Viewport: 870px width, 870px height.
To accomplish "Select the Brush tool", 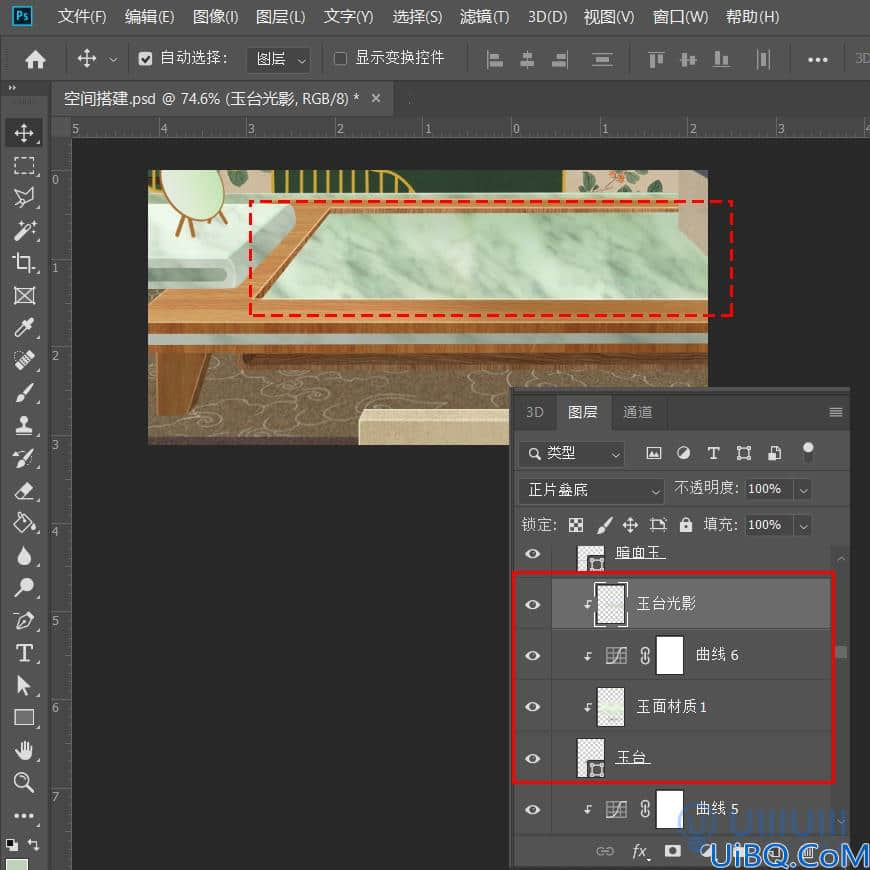I will pyautogui.click(x=24, y=392).
